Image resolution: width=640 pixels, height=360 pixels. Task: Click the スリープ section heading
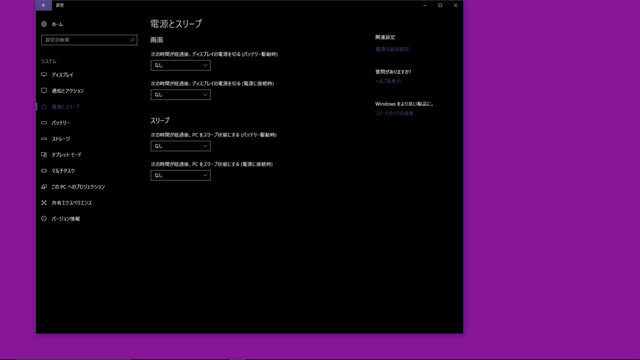tap(160, 121)
